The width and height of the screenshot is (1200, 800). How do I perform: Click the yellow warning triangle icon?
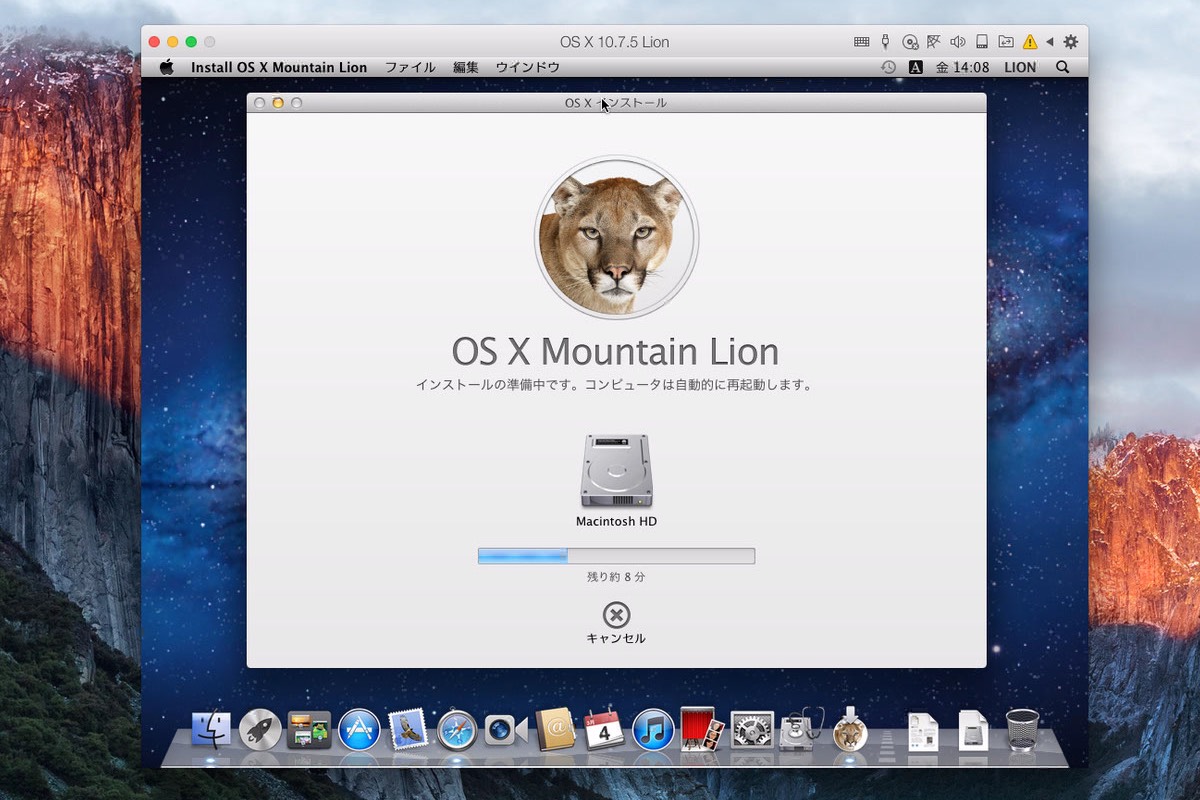[1028, 42]
